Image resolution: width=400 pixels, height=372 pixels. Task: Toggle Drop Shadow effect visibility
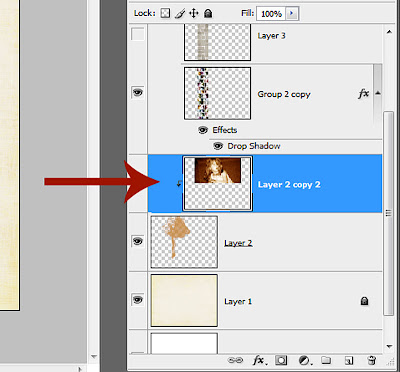[218, 146]
